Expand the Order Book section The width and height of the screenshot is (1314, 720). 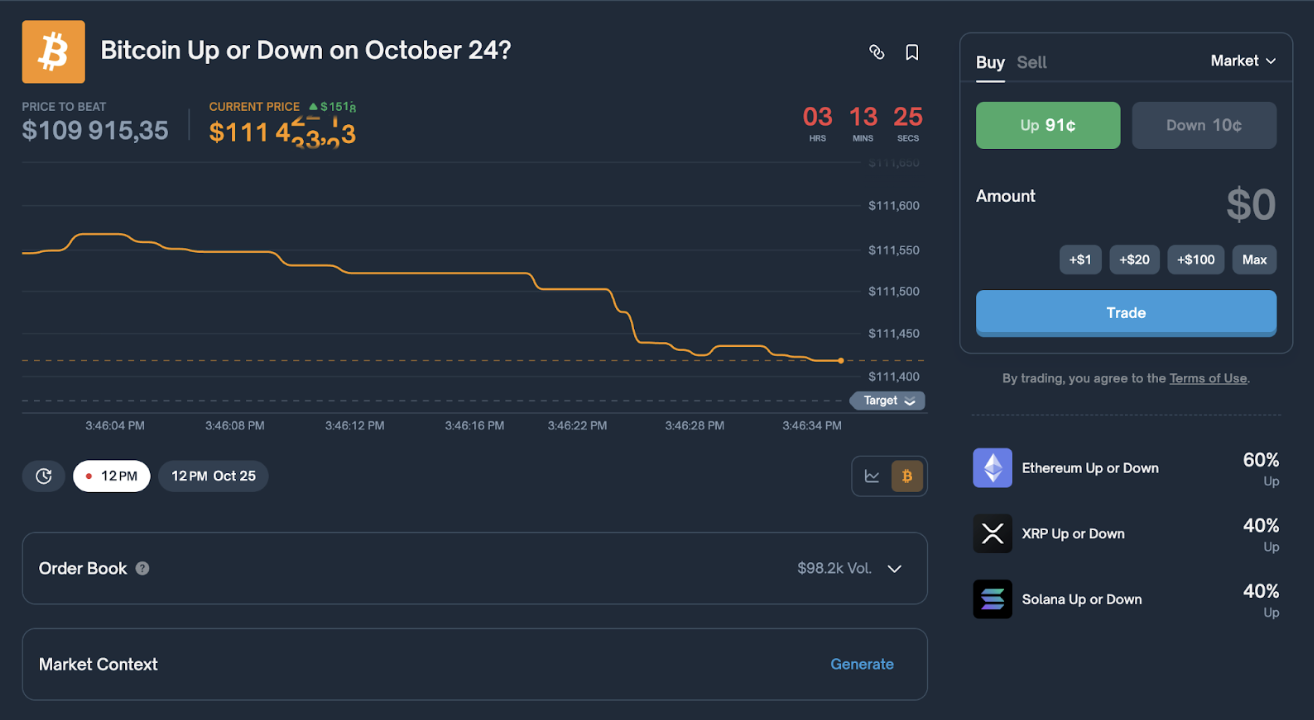pos(894,568)
